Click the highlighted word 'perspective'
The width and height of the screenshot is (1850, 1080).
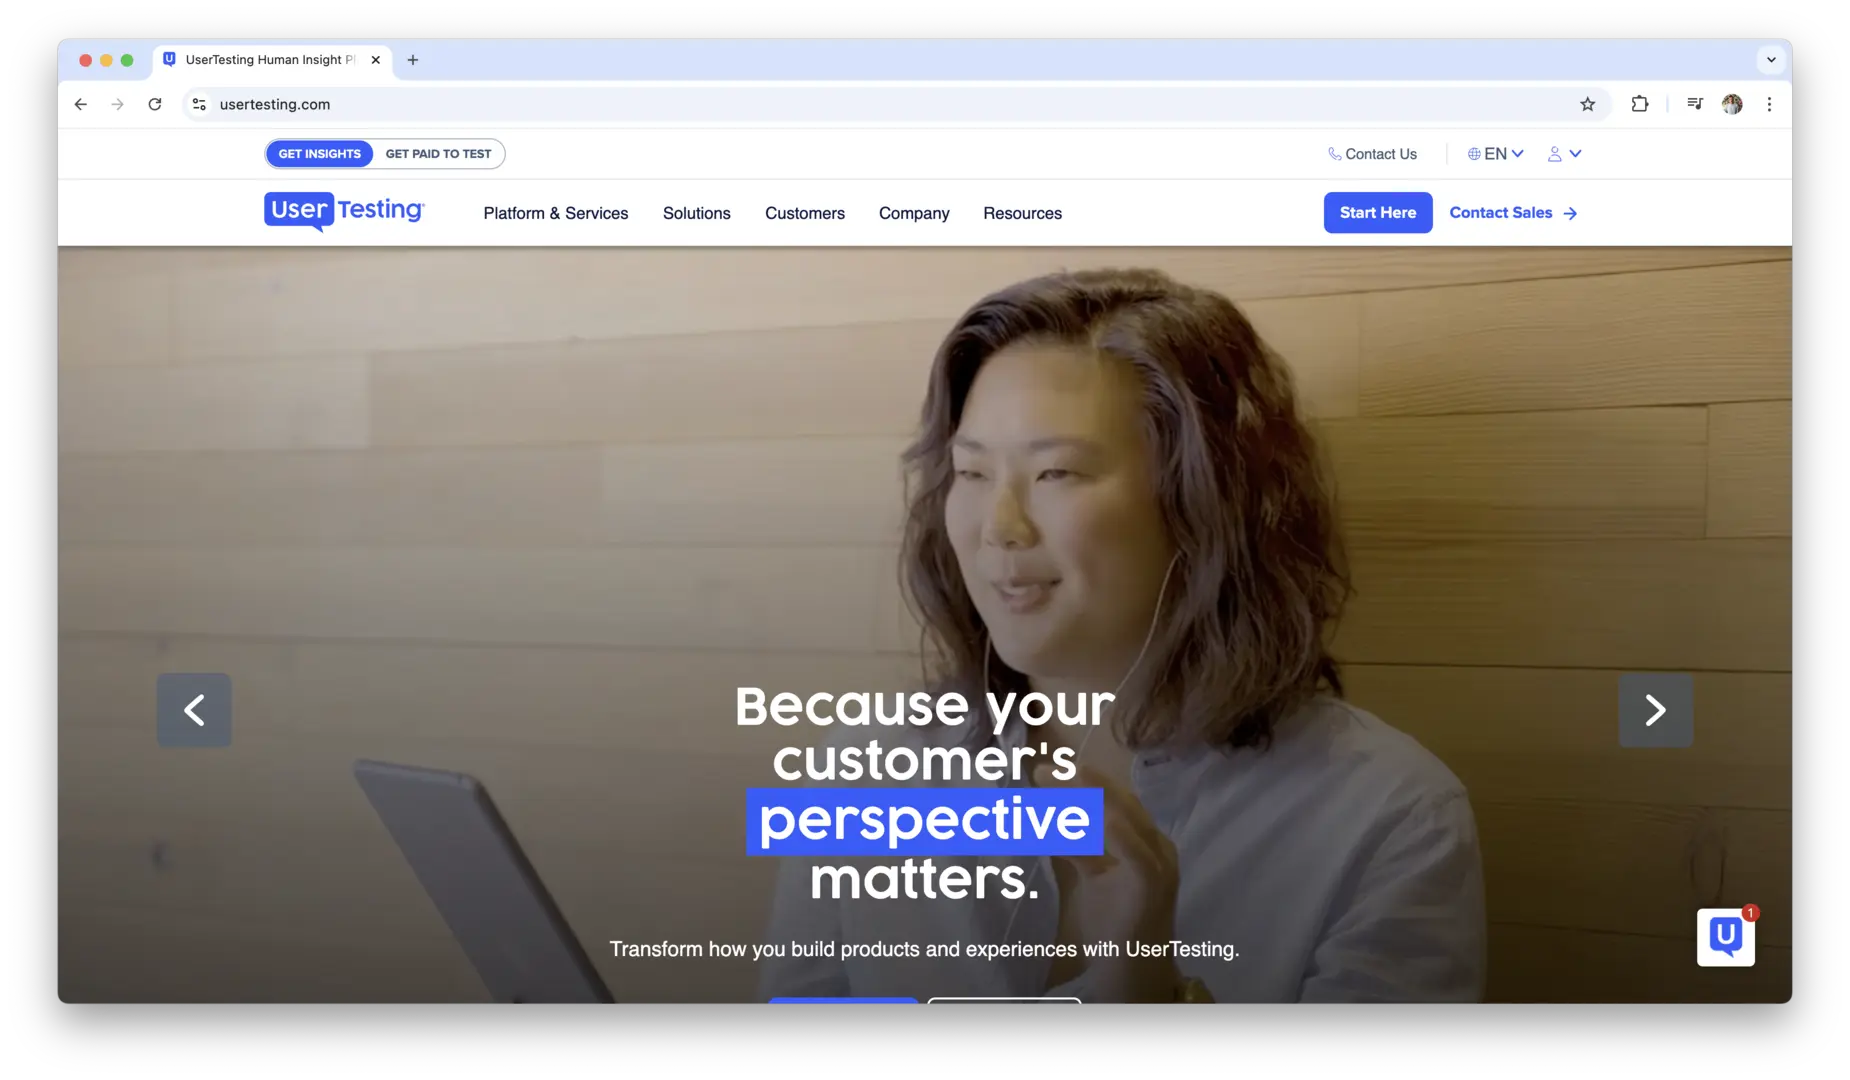click(924, 821)
